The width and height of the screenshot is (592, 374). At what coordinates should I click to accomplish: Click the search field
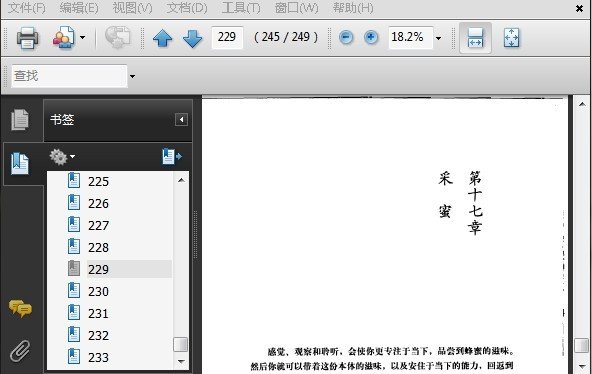click(x=69, y=76)
